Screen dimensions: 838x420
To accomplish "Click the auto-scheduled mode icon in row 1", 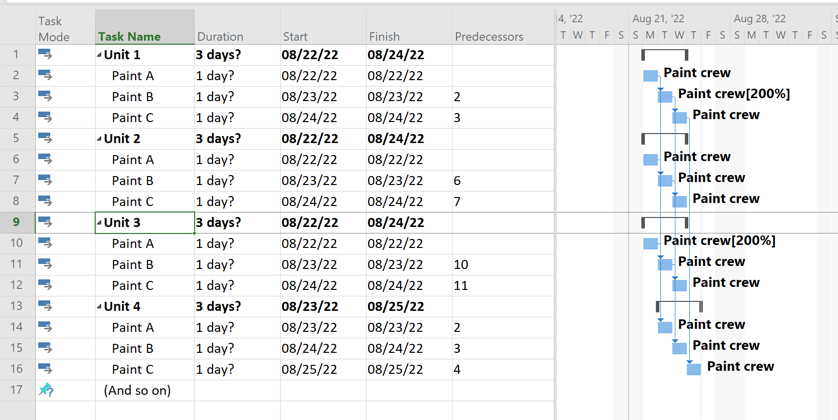I will 45,55.
